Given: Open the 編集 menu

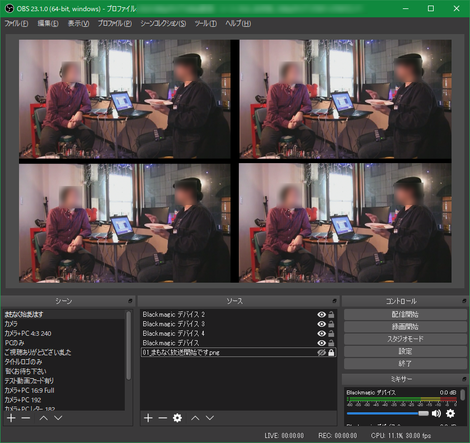Looking at the screenshot, I should pyautogui.click(x=48, y=23).
